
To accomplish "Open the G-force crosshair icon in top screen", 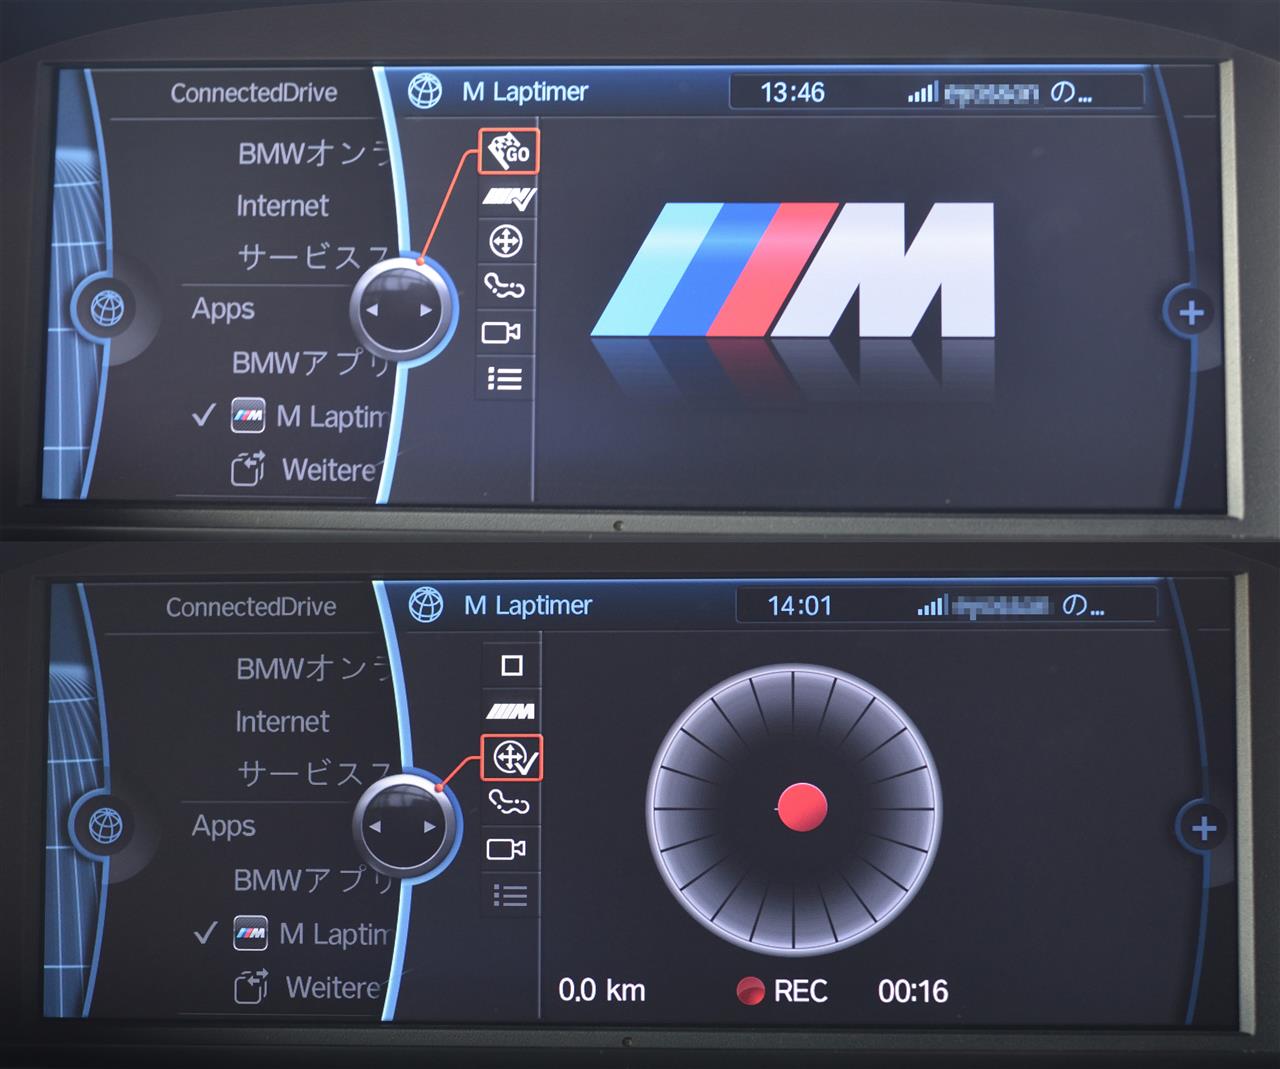I will [x=506, y=242].
